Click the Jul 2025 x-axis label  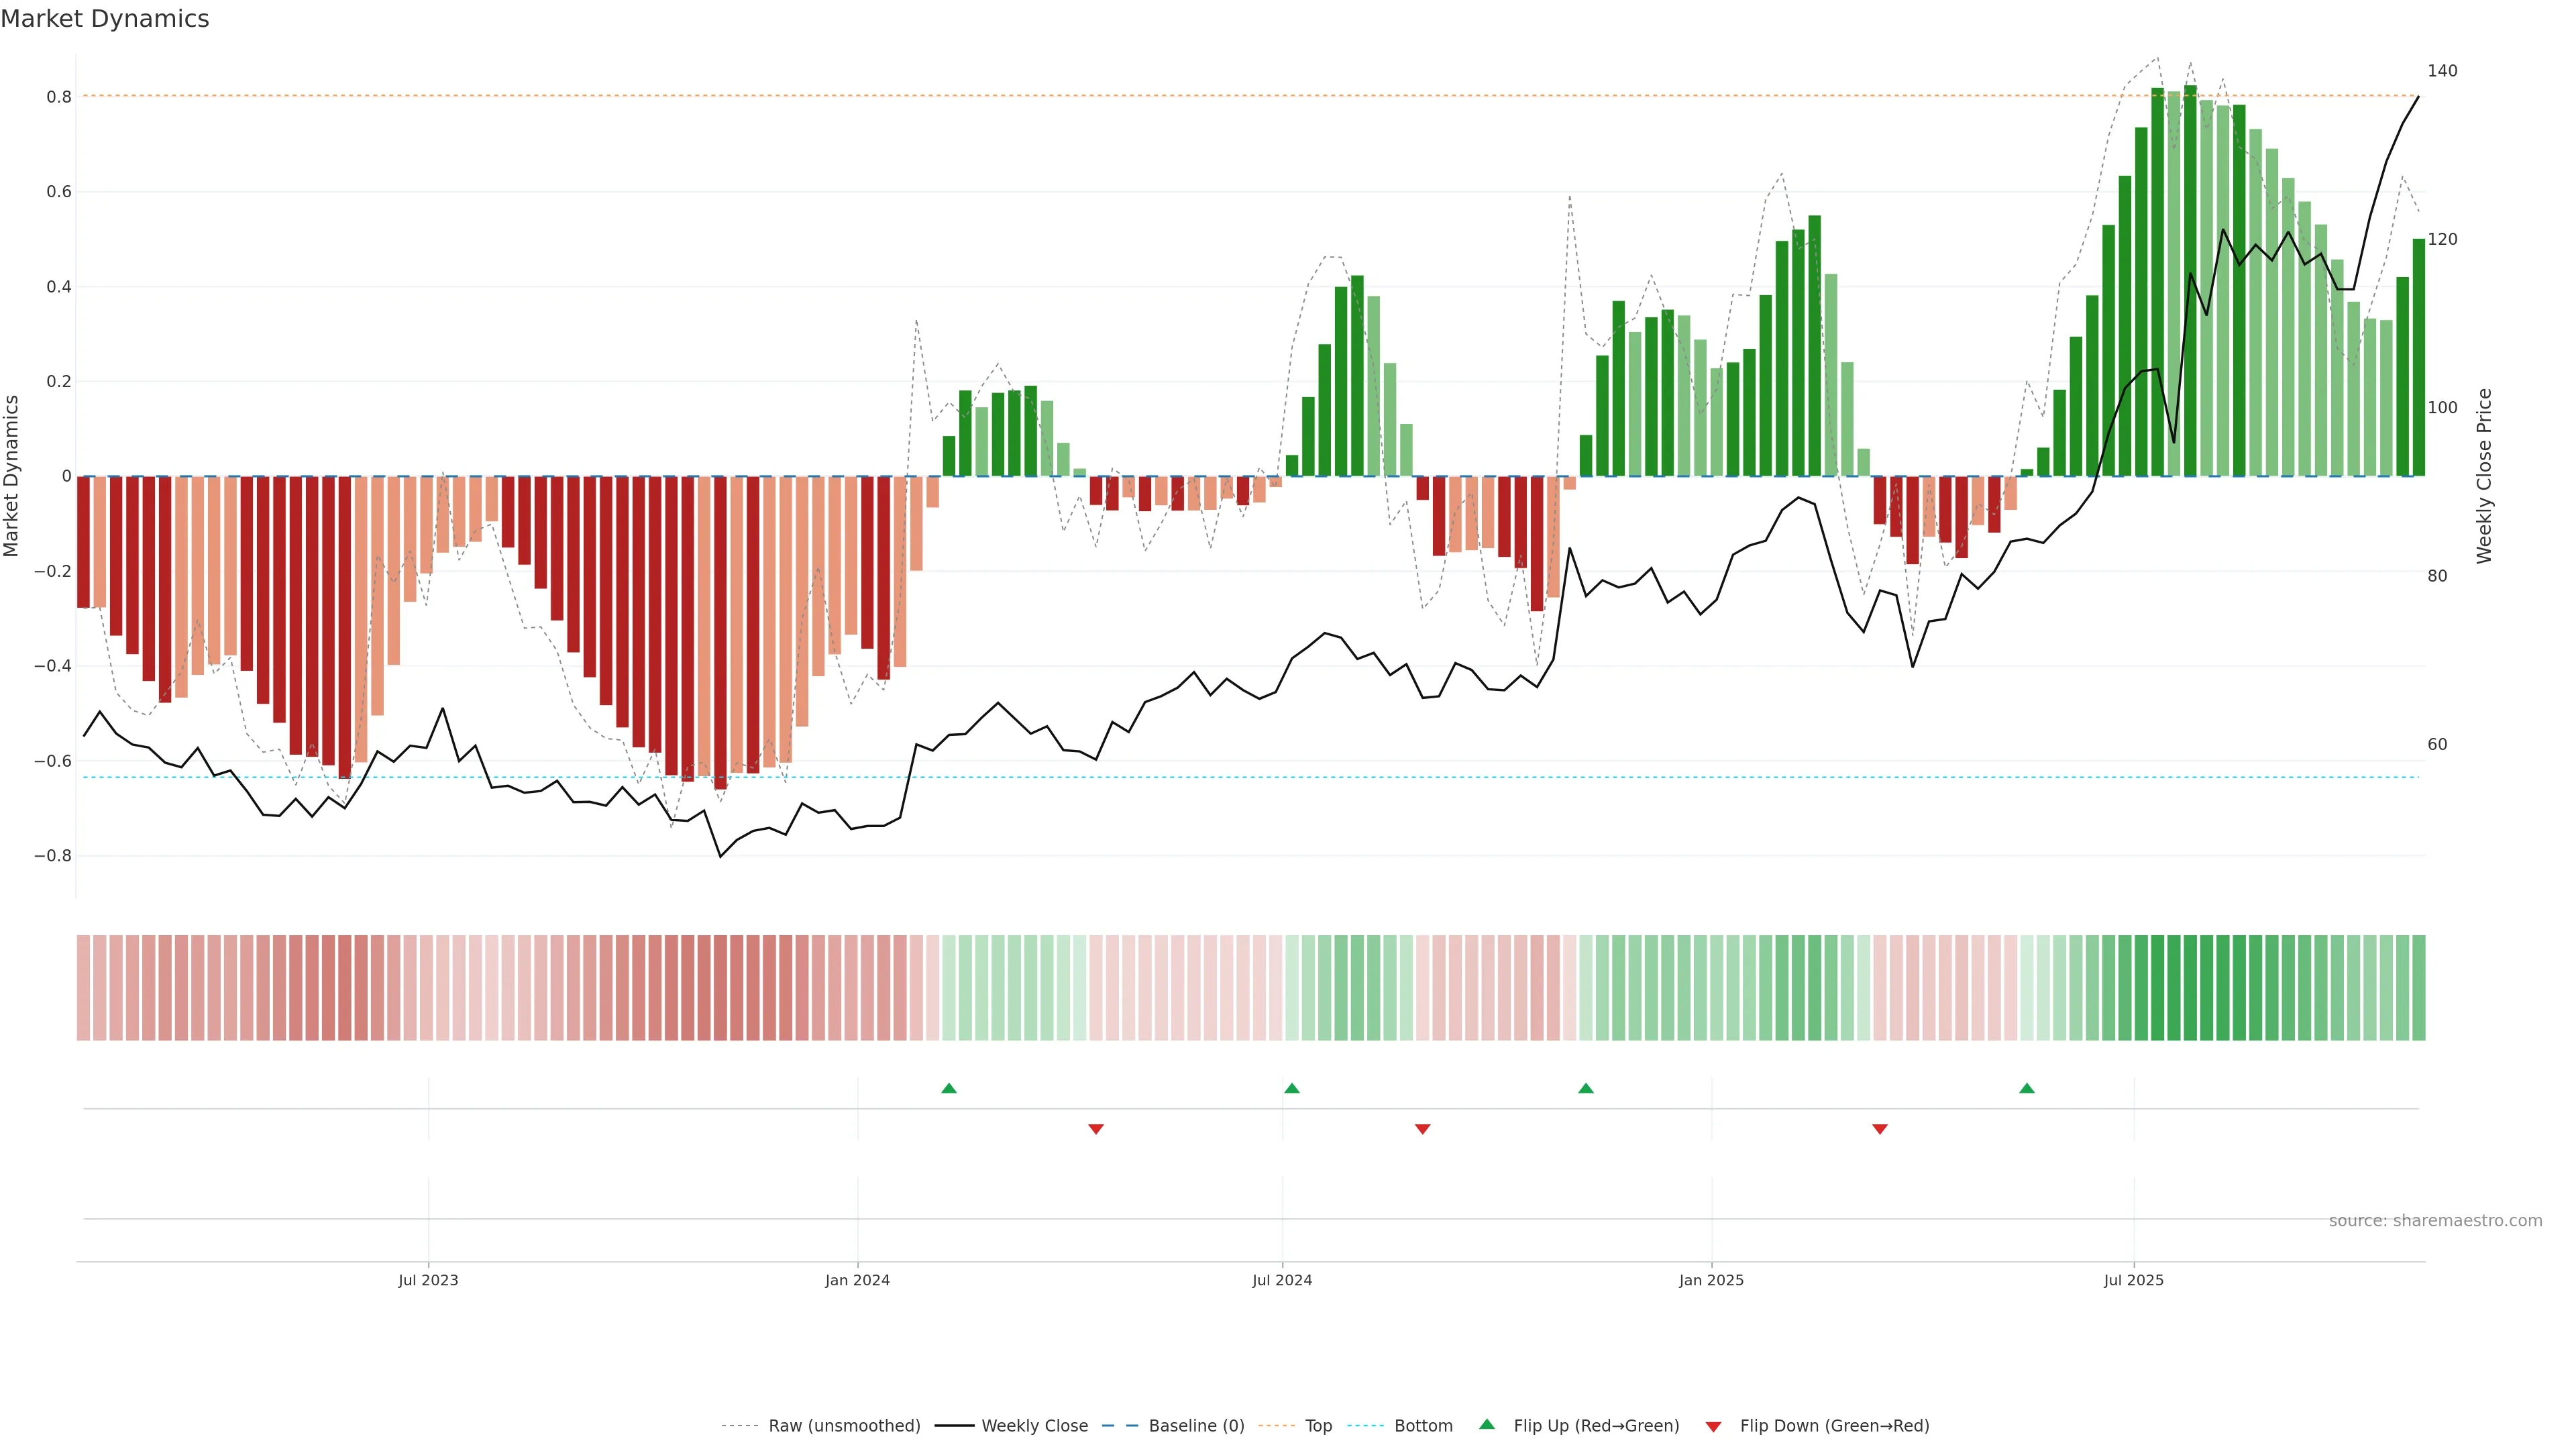2133,1280
